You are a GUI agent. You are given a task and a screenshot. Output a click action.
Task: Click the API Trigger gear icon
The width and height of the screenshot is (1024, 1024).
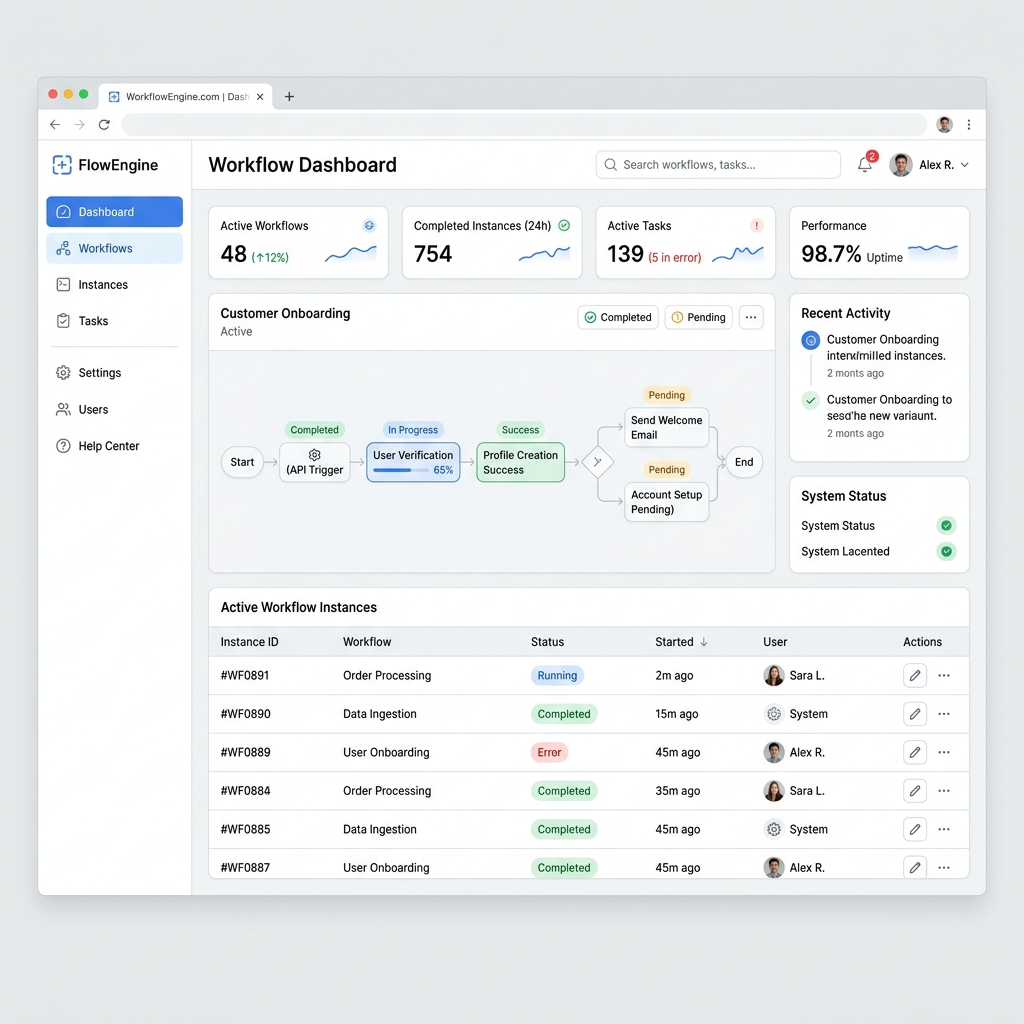click(x=314, y=455)
